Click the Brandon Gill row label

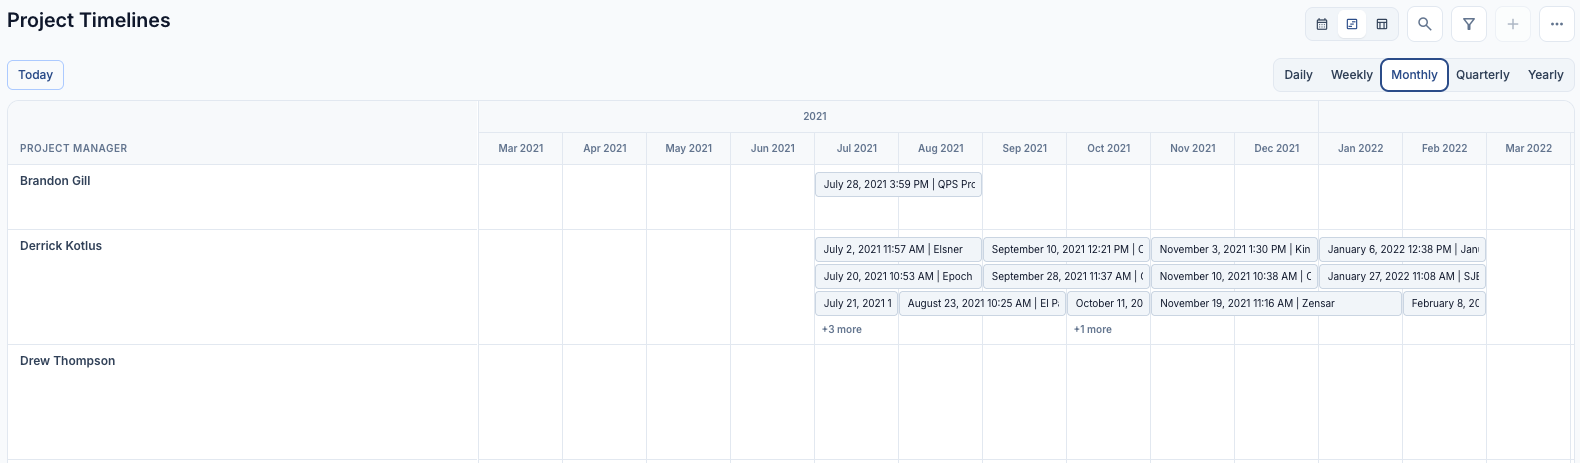coord(55,181)
